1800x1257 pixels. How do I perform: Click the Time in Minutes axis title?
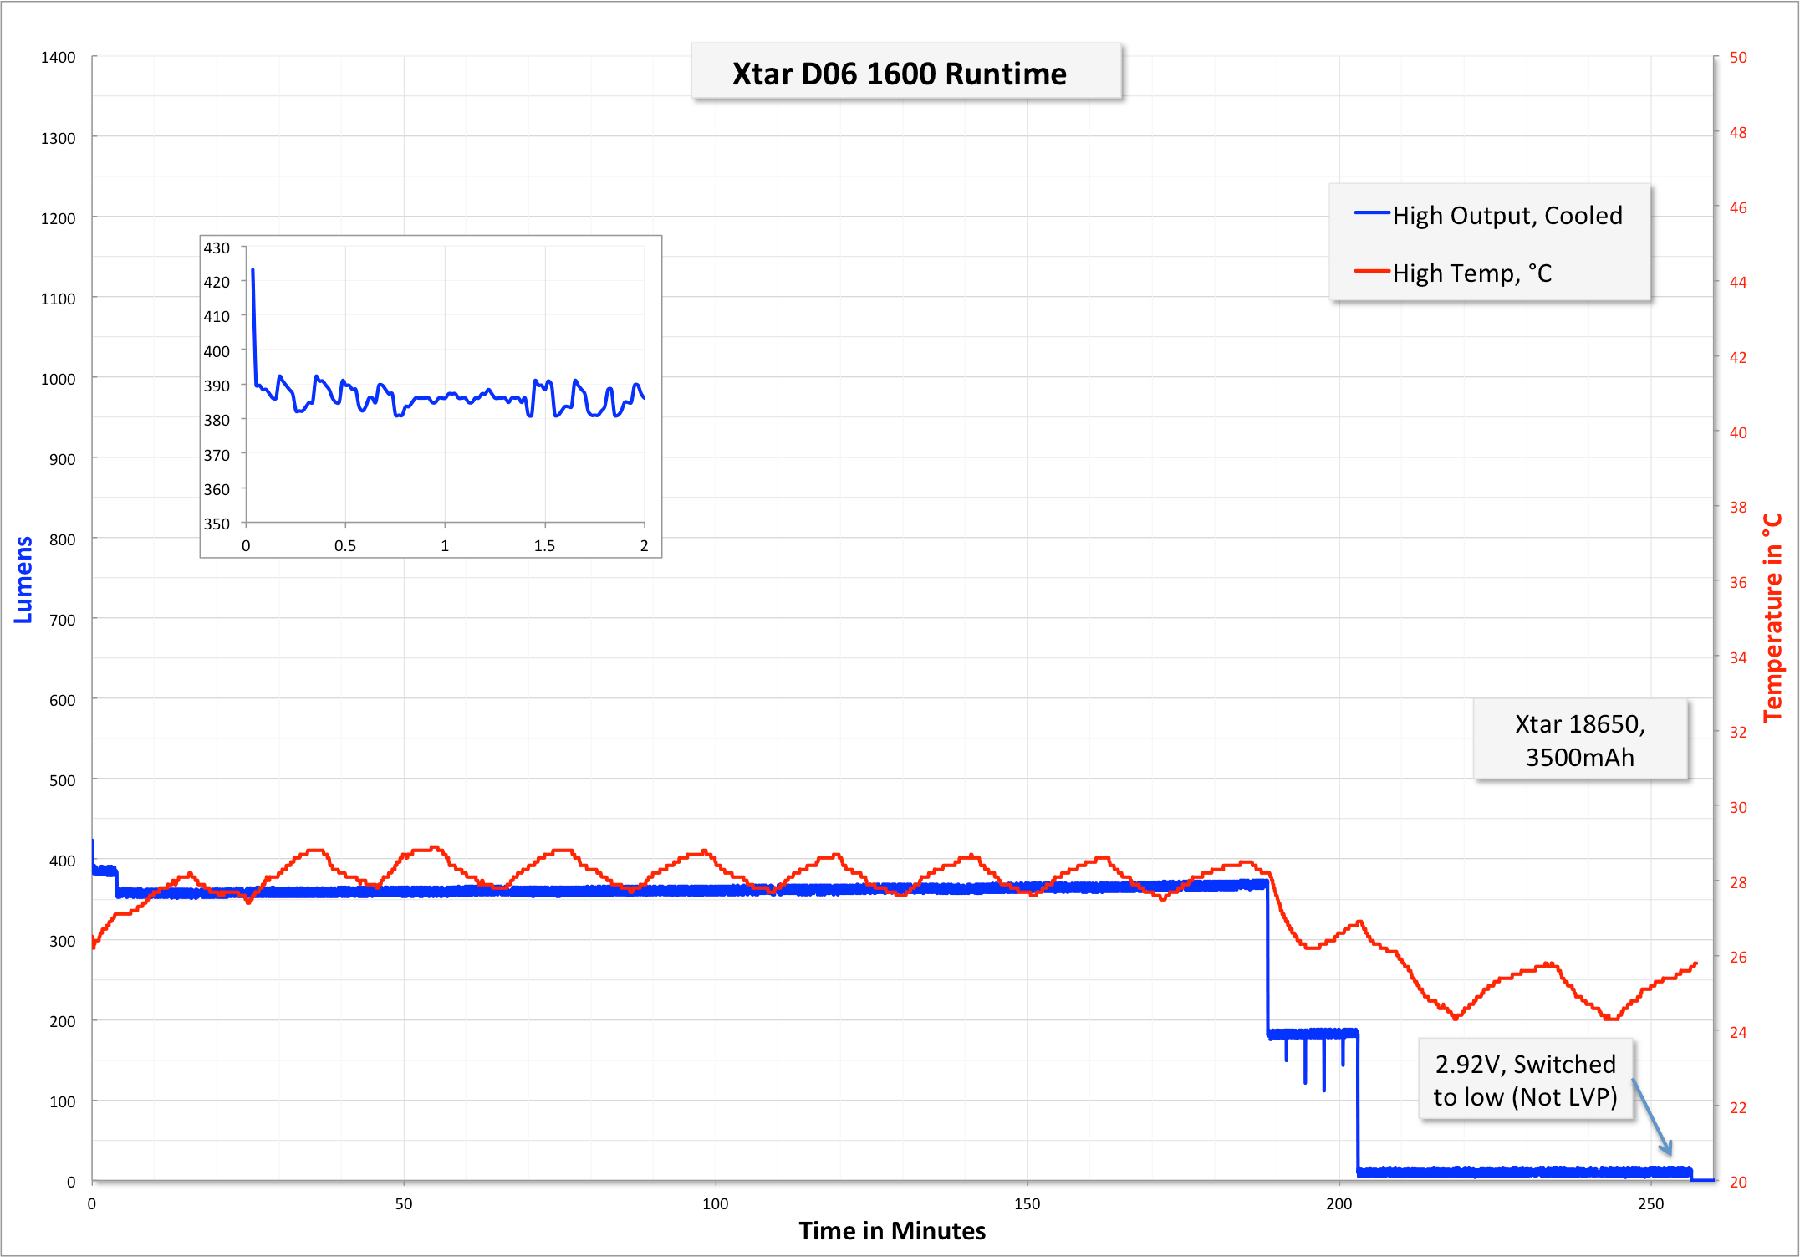pyautogui.click(x=892, y=1231)
